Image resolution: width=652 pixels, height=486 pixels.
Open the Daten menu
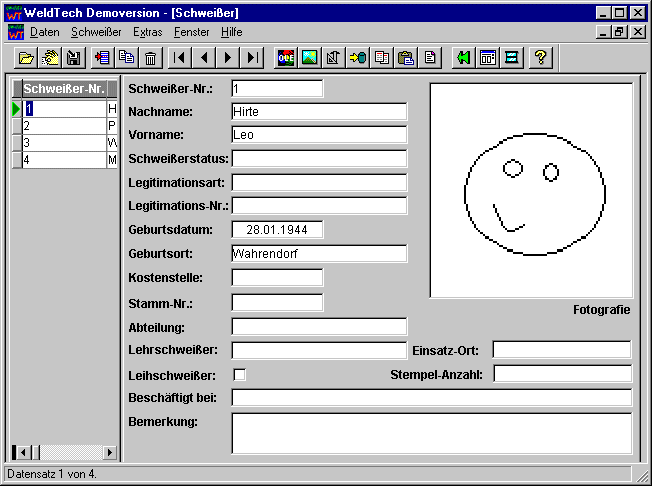click(x=44, y=32)
